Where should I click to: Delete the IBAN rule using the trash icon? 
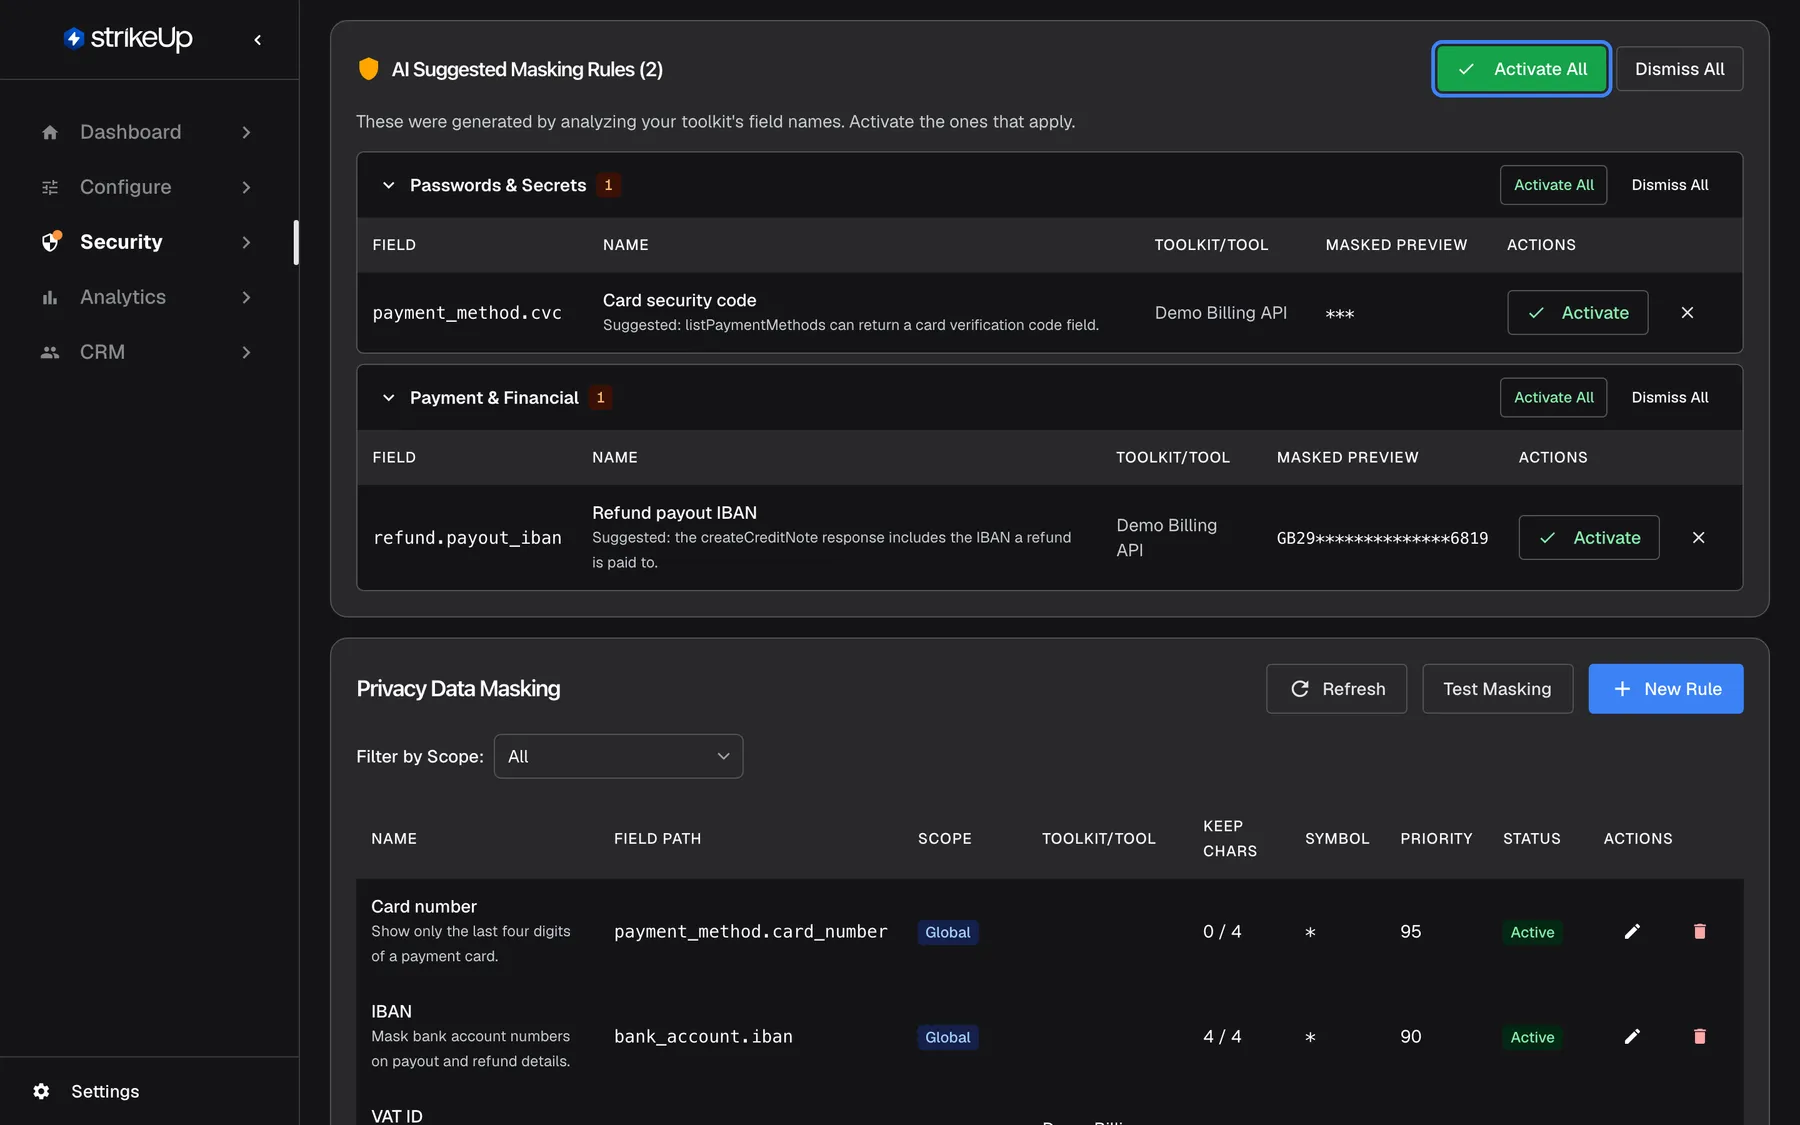click(x=1699, y=1037)
